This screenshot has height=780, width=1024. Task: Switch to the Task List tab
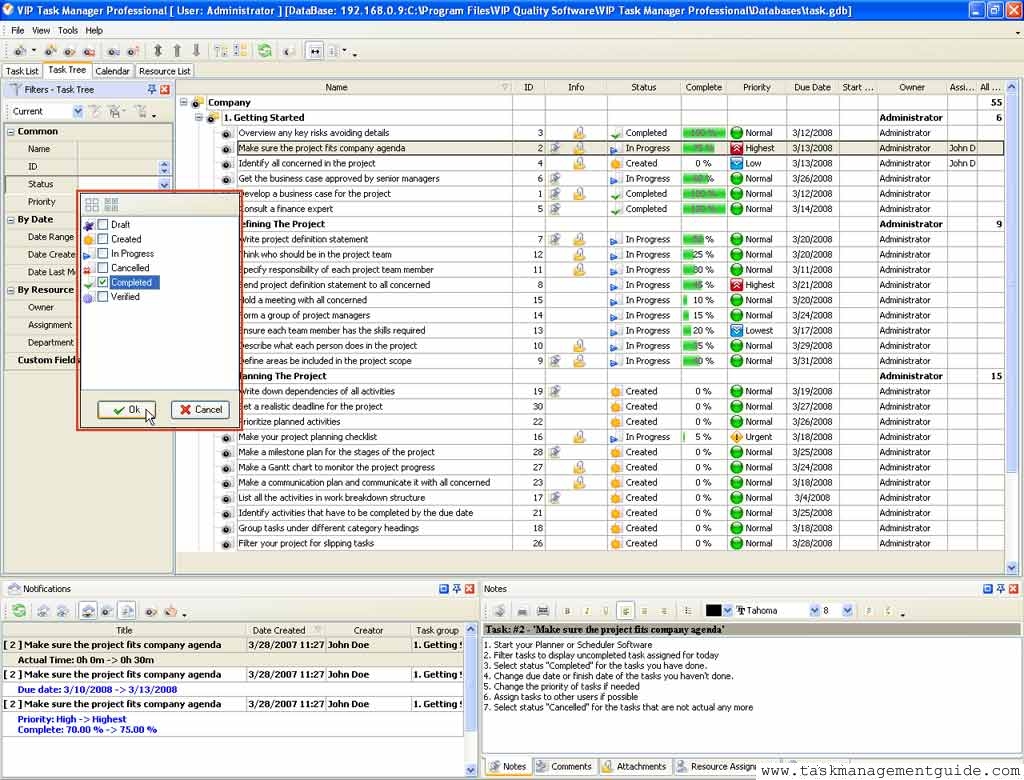[22, 71]
